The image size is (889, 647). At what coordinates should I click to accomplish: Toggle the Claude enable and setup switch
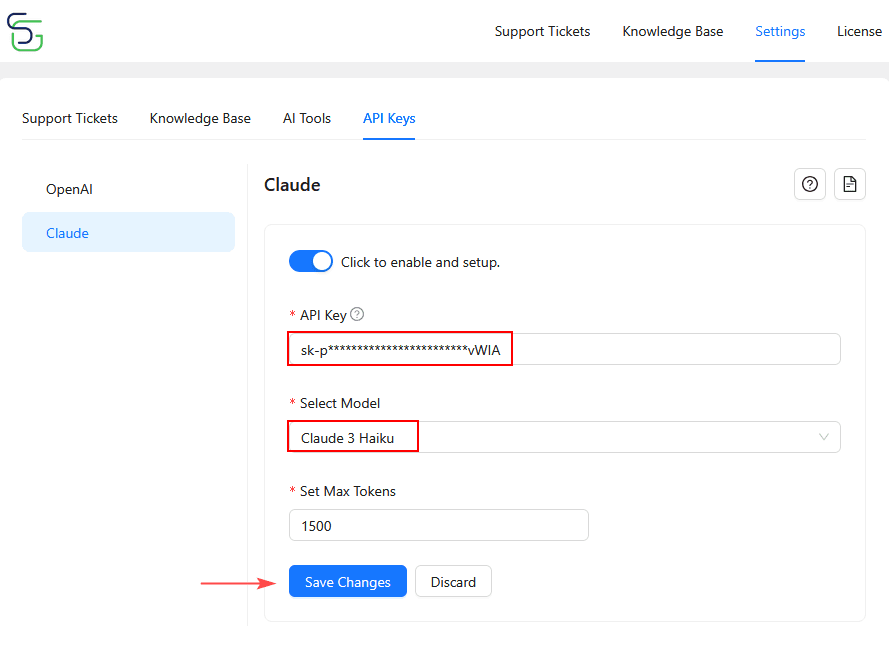[x=311, y=262]
